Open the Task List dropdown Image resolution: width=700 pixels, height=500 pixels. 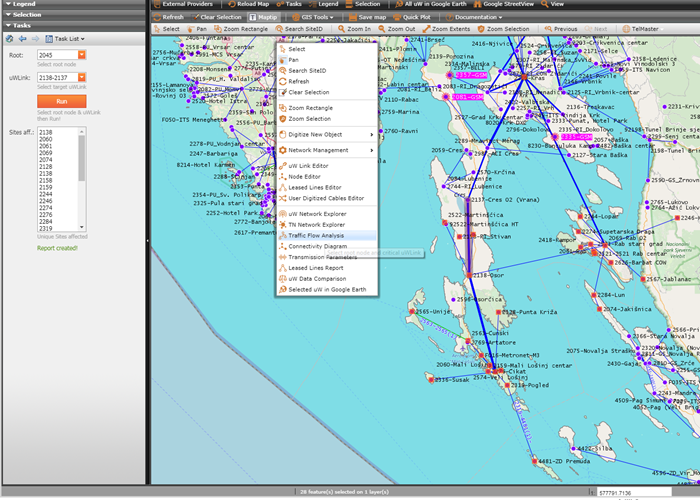point(65,39)
